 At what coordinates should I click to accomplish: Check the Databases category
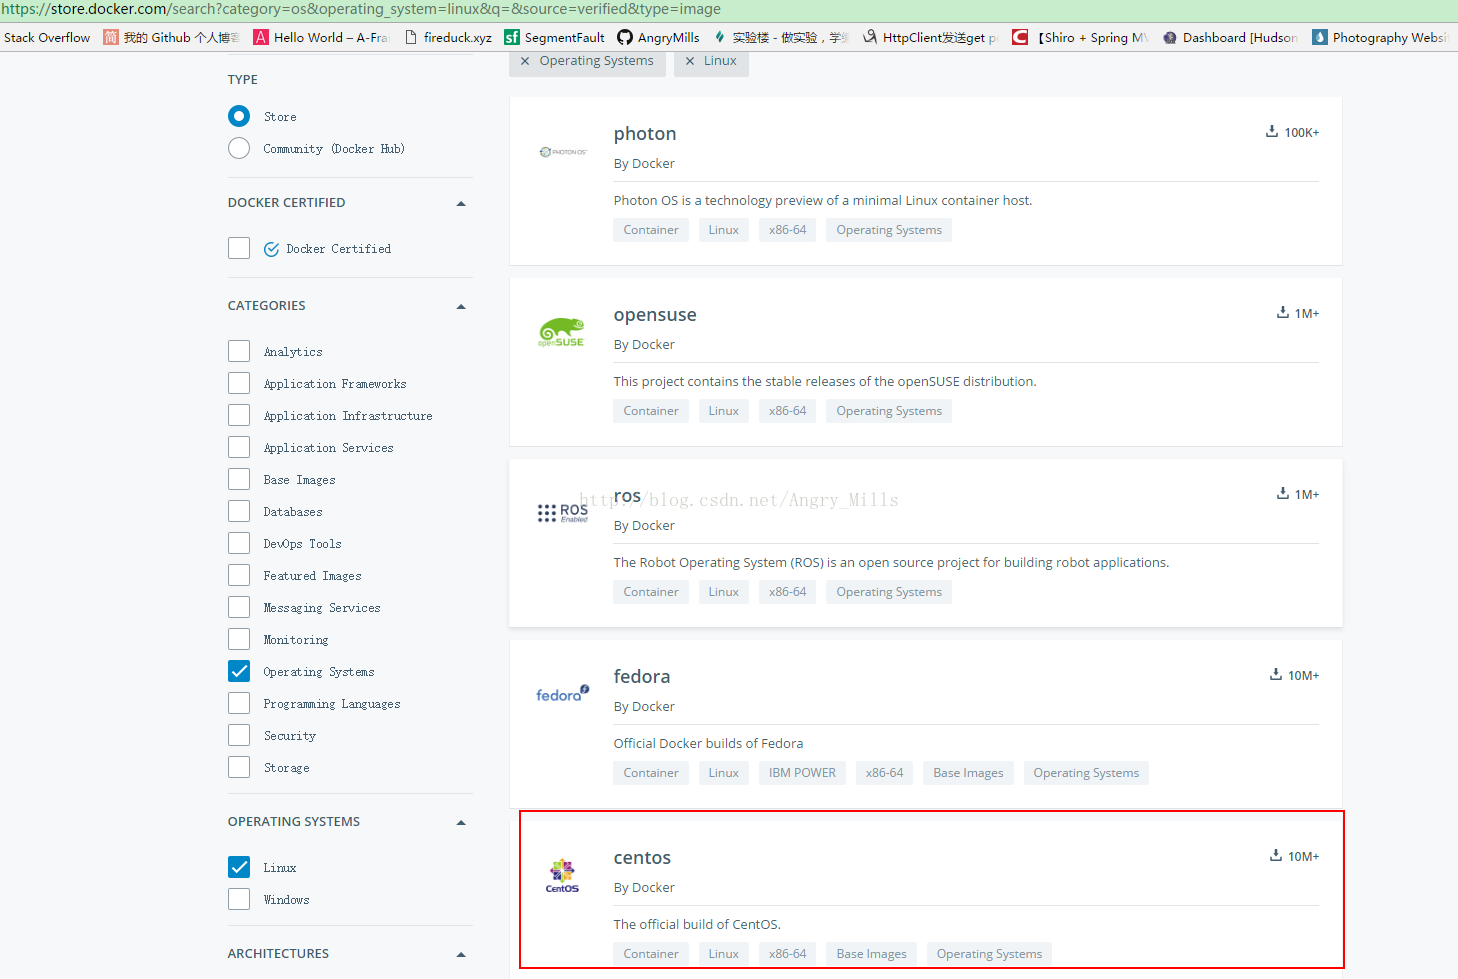coord(239,511)
